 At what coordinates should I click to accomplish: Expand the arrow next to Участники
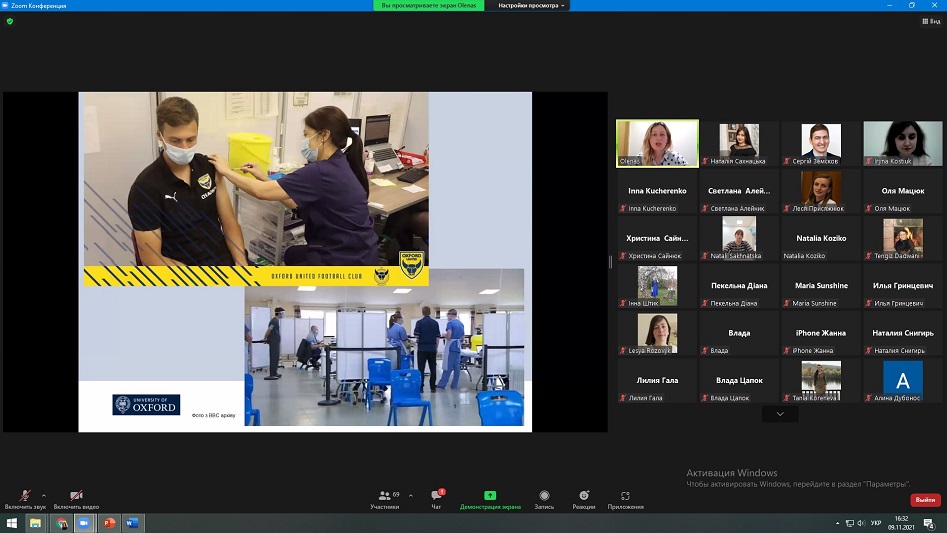410,495
